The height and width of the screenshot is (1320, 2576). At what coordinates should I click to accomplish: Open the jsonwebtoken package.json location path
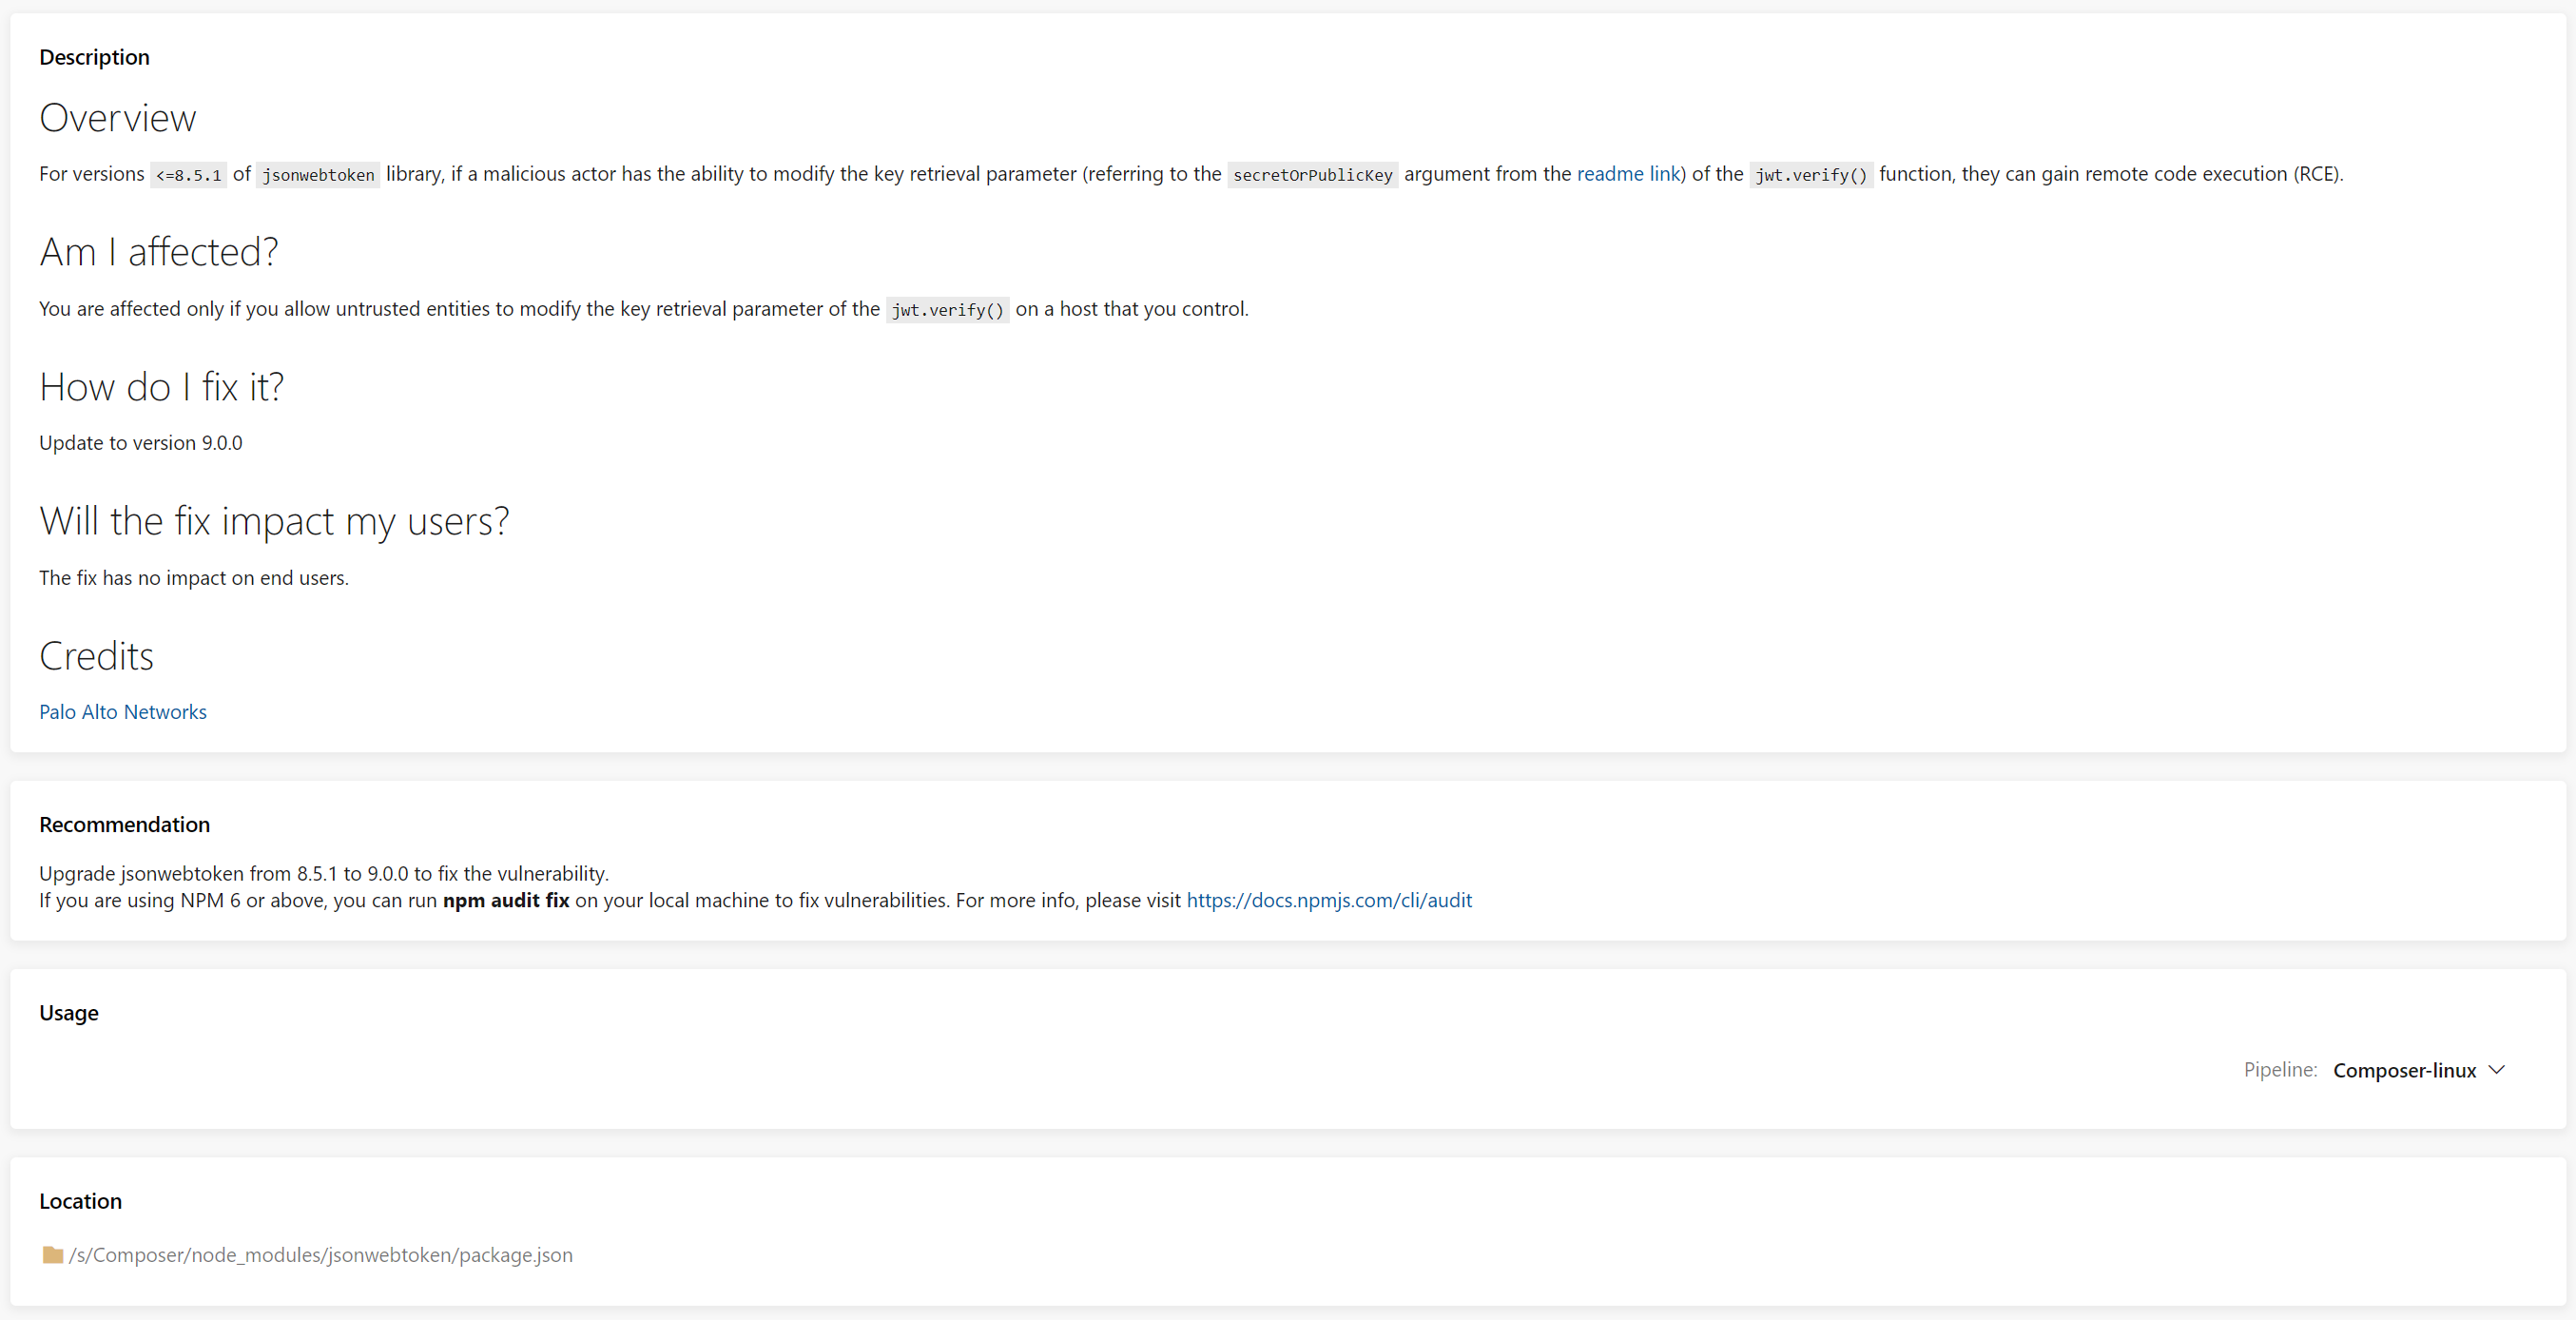click(x=320, y=1255)
